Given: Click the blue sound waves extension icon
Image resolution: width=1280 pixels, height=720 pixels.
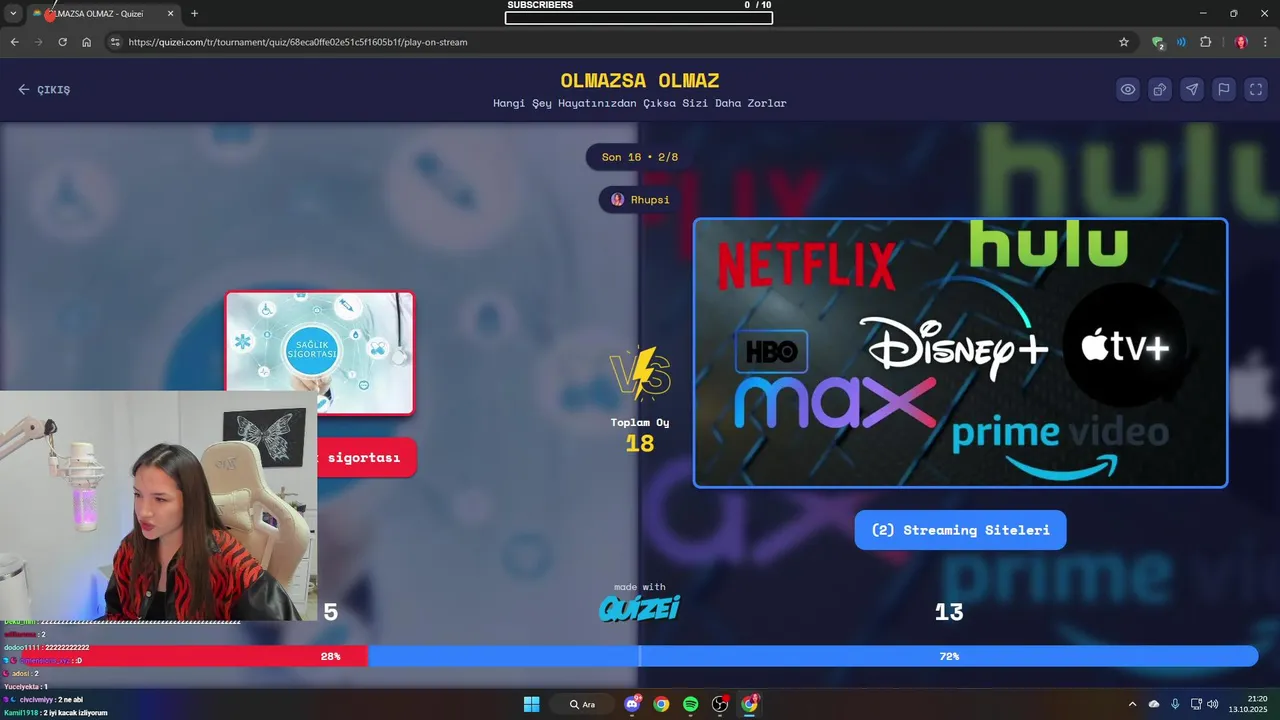Looking at the screenshot, I should 1181,42.
